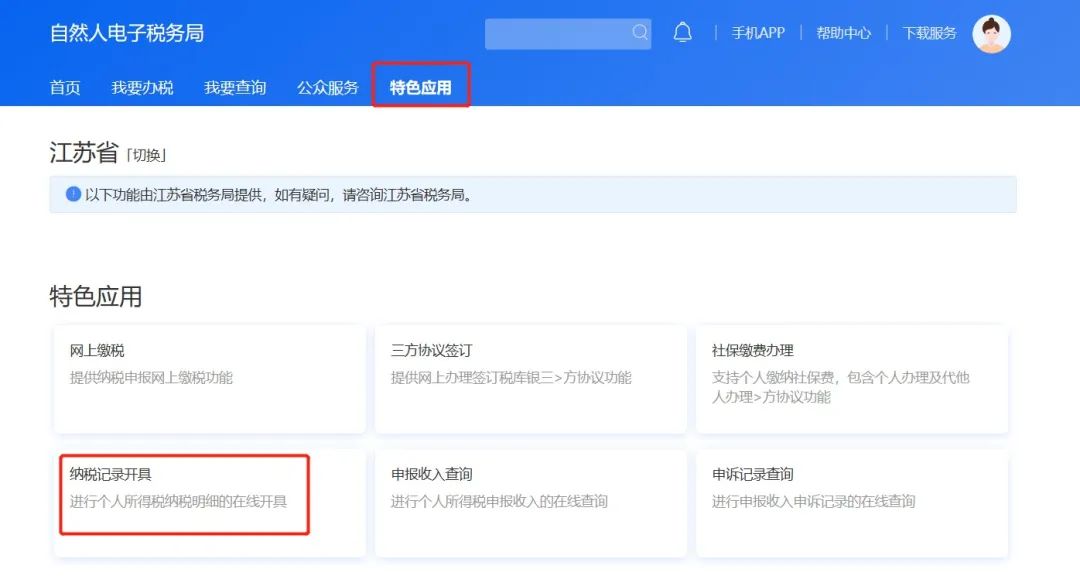Open 我要办税 tab
Viewport: 1080px width, 583px height.
142,88
